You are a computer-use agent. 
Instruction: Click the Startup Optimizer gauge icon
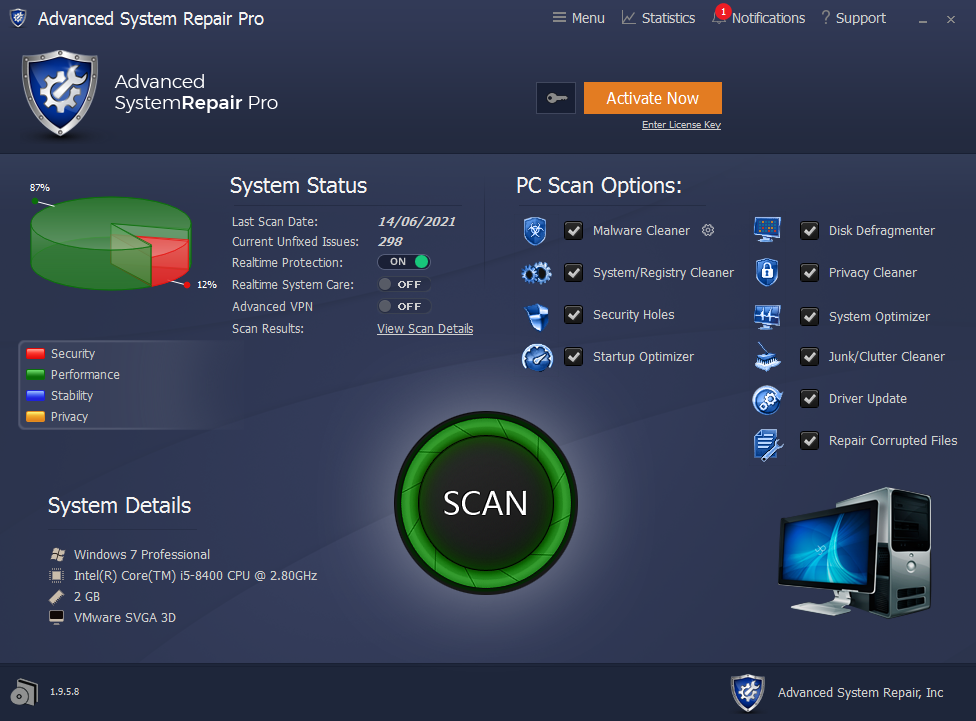[537, 357]
